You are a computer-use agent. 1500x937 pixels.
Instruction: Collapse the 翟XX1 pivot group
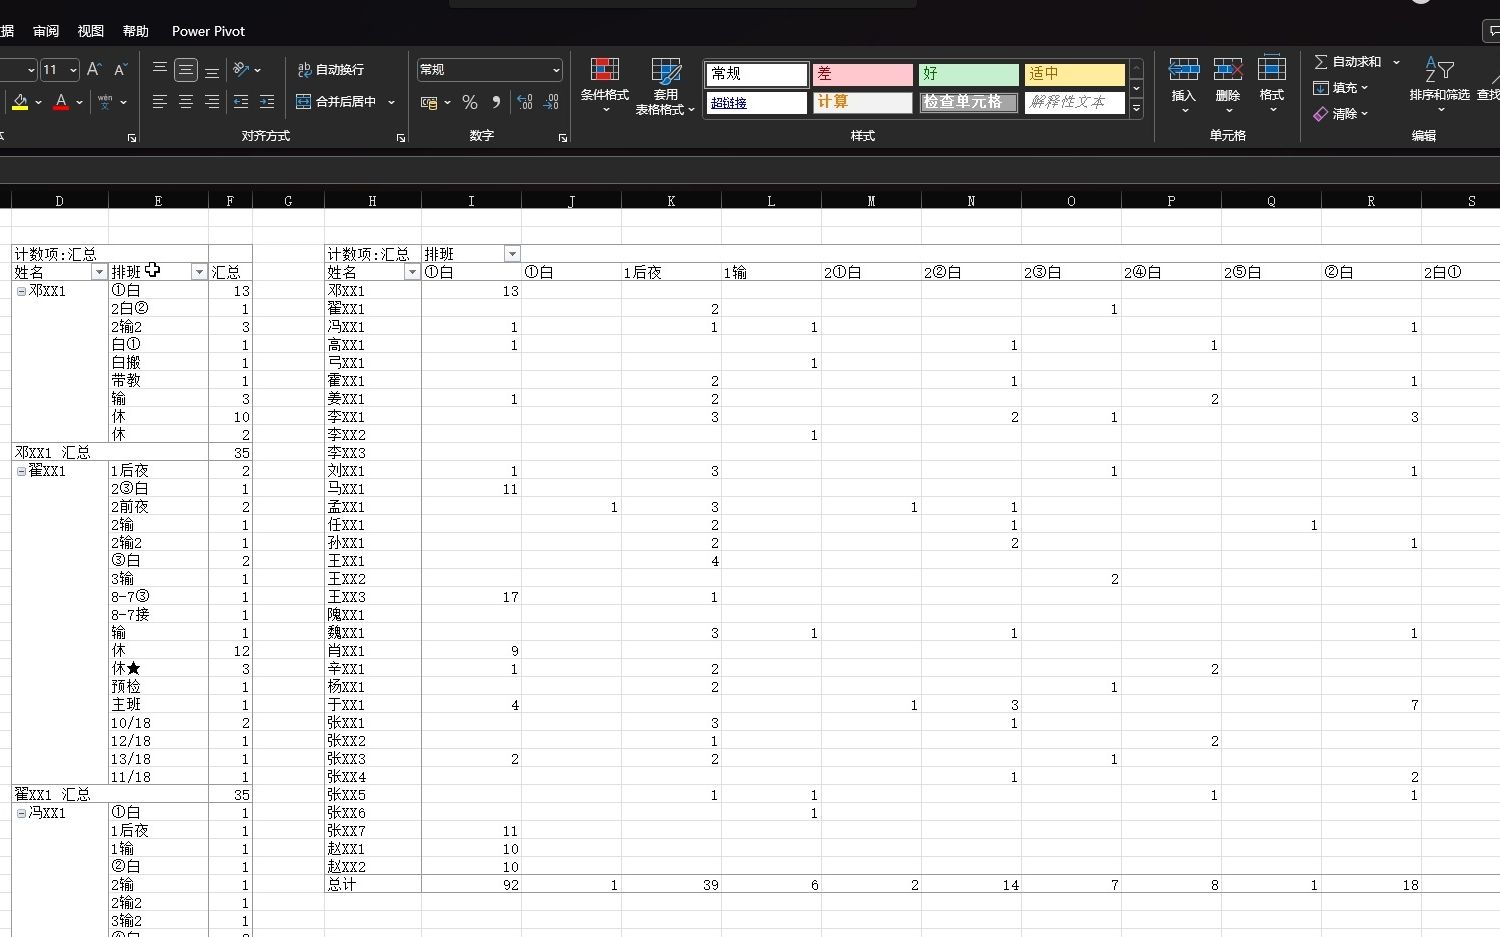tap(21, 471)
